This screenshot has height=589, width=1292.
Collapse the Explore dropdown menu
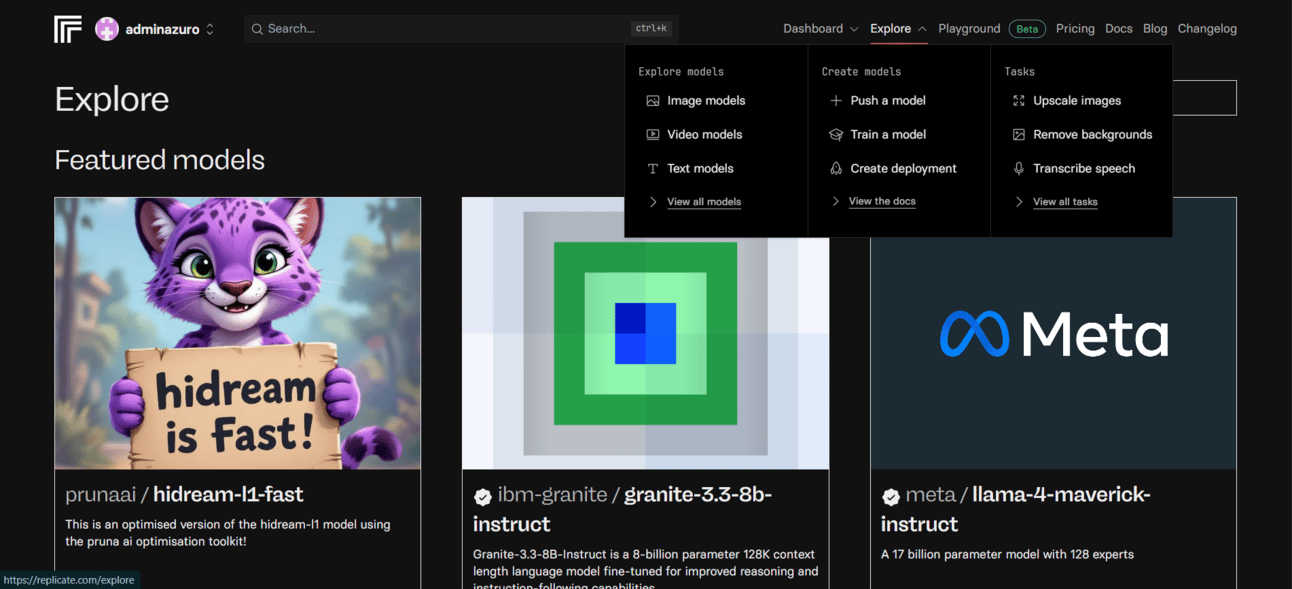tap(898, 29)
